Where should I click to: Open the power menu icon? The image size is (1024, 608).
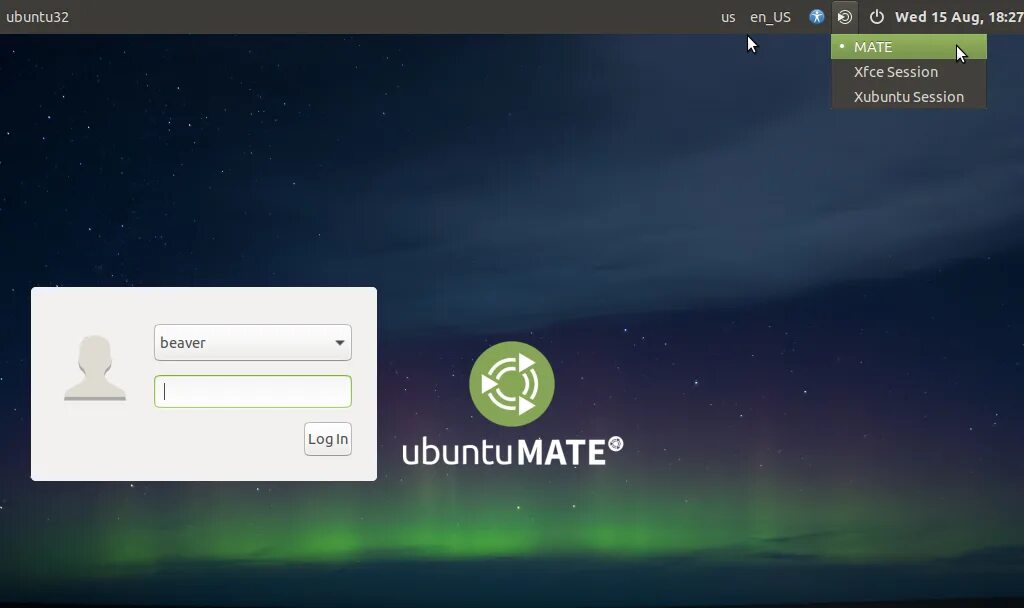[x=876, y=17]
